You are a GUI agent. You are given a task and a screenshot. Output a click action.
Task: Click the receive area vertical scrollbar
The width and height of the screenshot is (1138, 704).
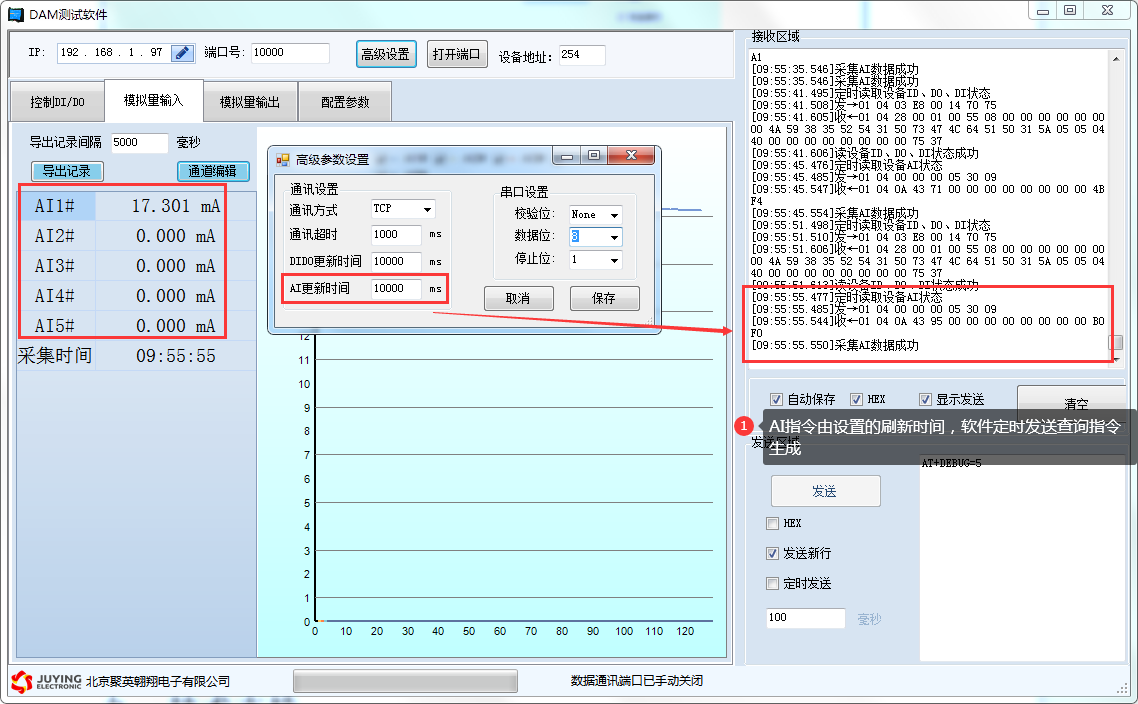1116,200
